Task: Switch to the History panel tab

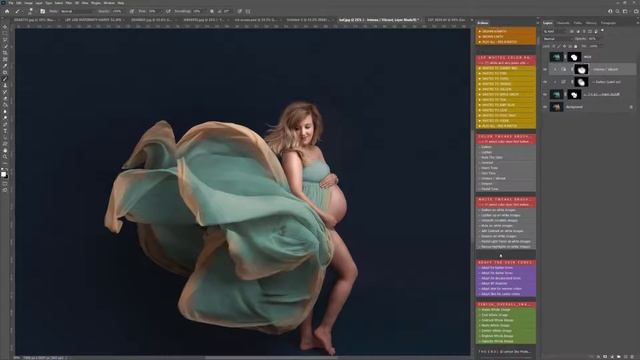Action: coord(591,23)
